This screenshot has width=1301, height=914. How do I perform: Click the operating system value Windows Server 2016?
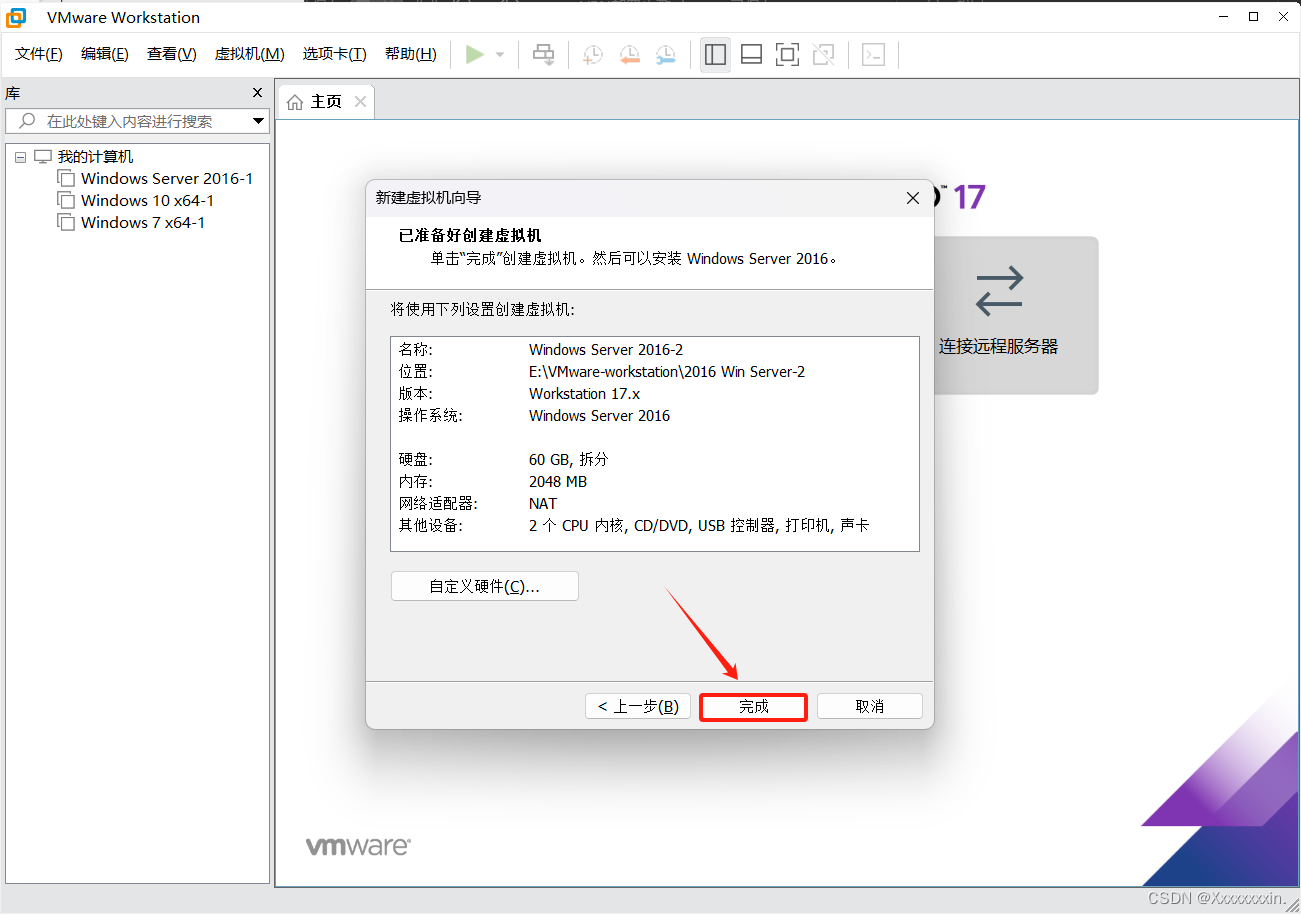(600, 416)
